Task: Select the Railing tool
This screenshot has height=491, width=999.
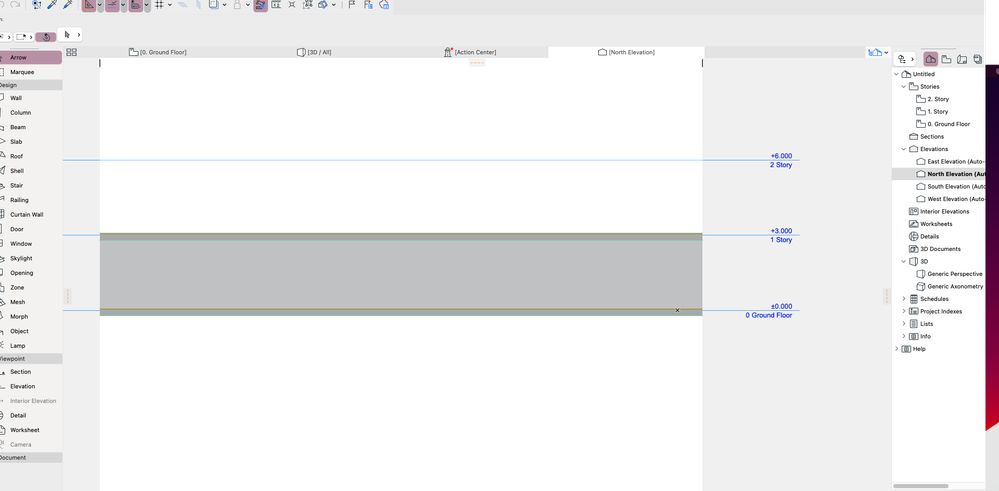Action: click(x=31, y=200)
